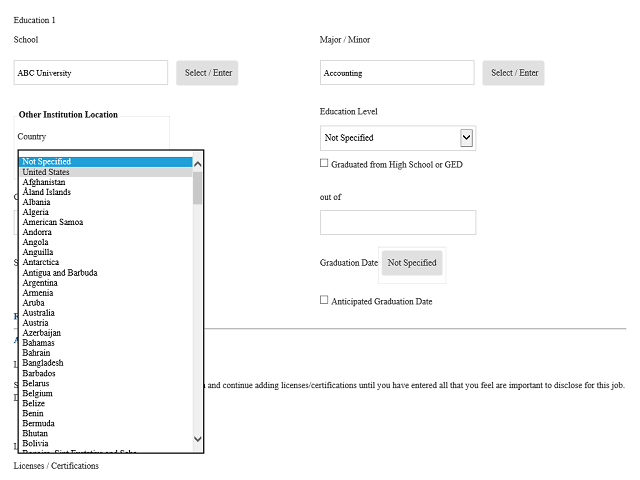
Task: Pick Antarctica from the country list
Action: [106, 262]
